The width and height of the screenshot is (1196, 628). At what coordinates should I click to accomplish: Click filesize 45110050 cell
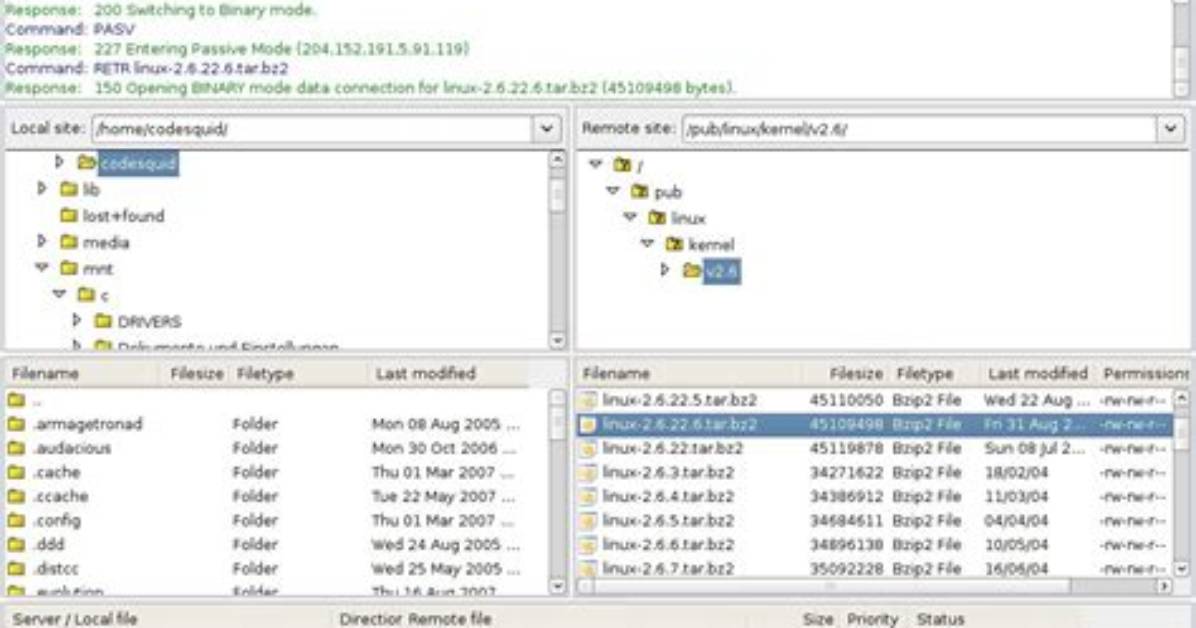point(846,400)
